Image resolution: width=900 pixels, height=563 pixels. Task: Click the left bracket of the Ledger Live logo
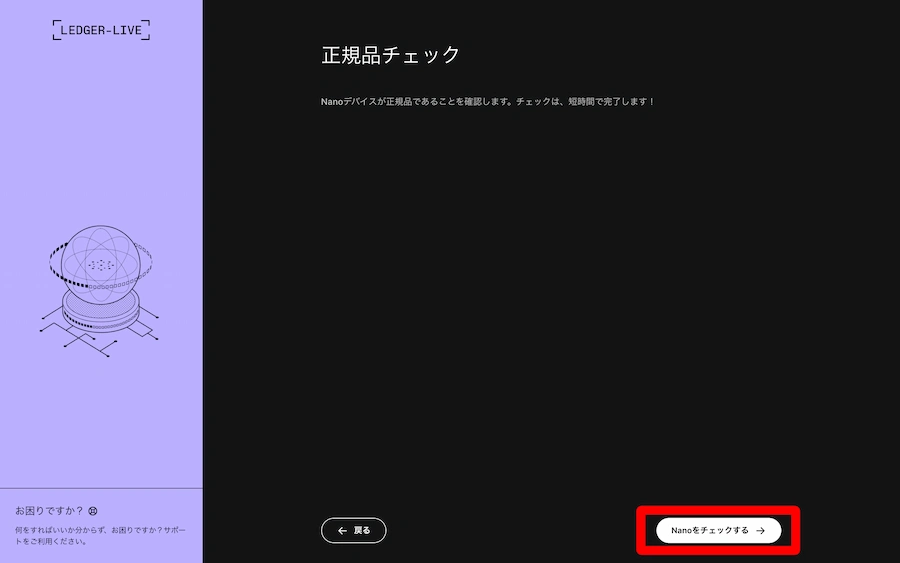56,30
